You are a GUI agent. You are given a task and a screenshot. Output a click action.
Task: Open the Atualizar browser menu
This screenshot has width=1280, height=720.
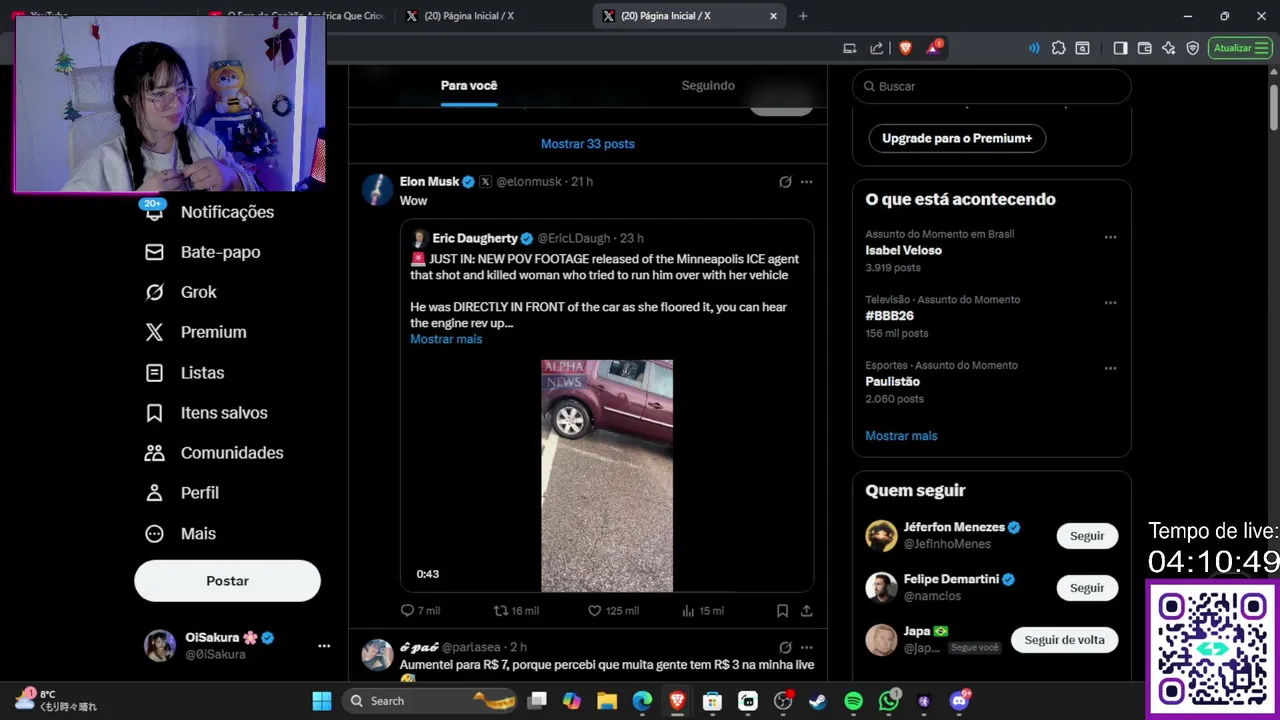tap(1240, 48)
